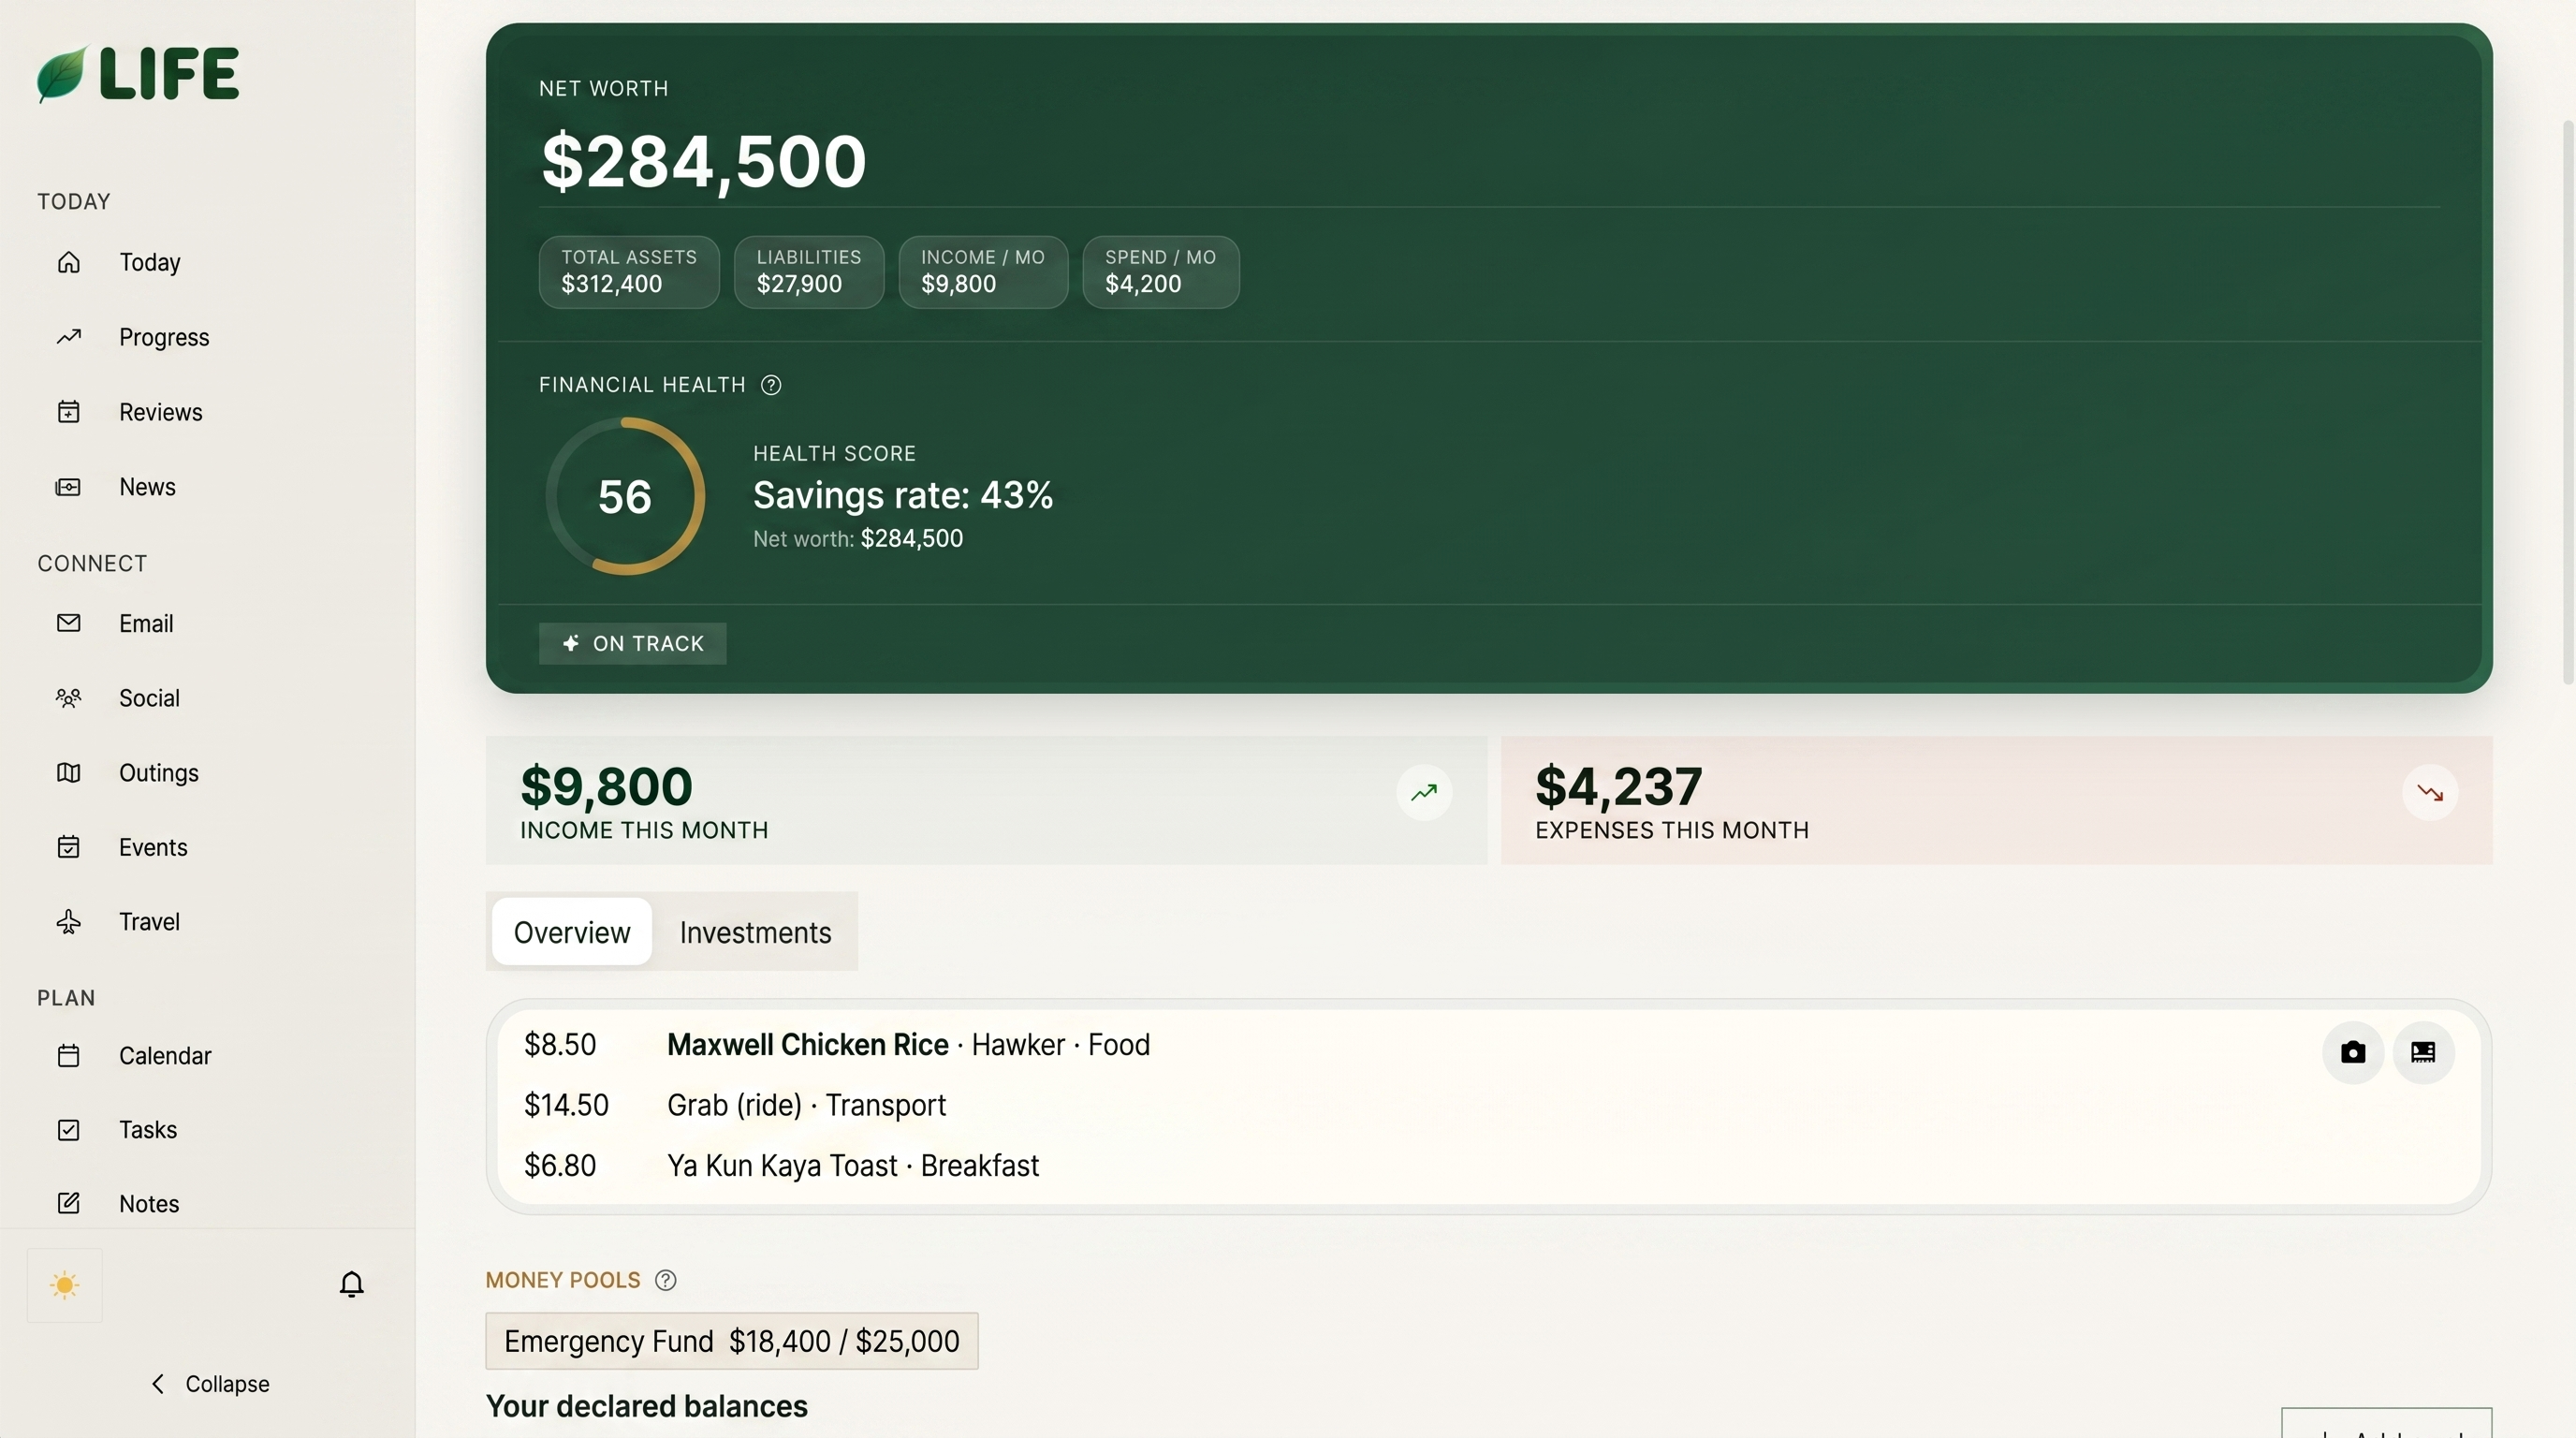Screen dimensions: 2576x1438
Task: Click the Liabilities $27,900 chip
Action: coord(809,272)
